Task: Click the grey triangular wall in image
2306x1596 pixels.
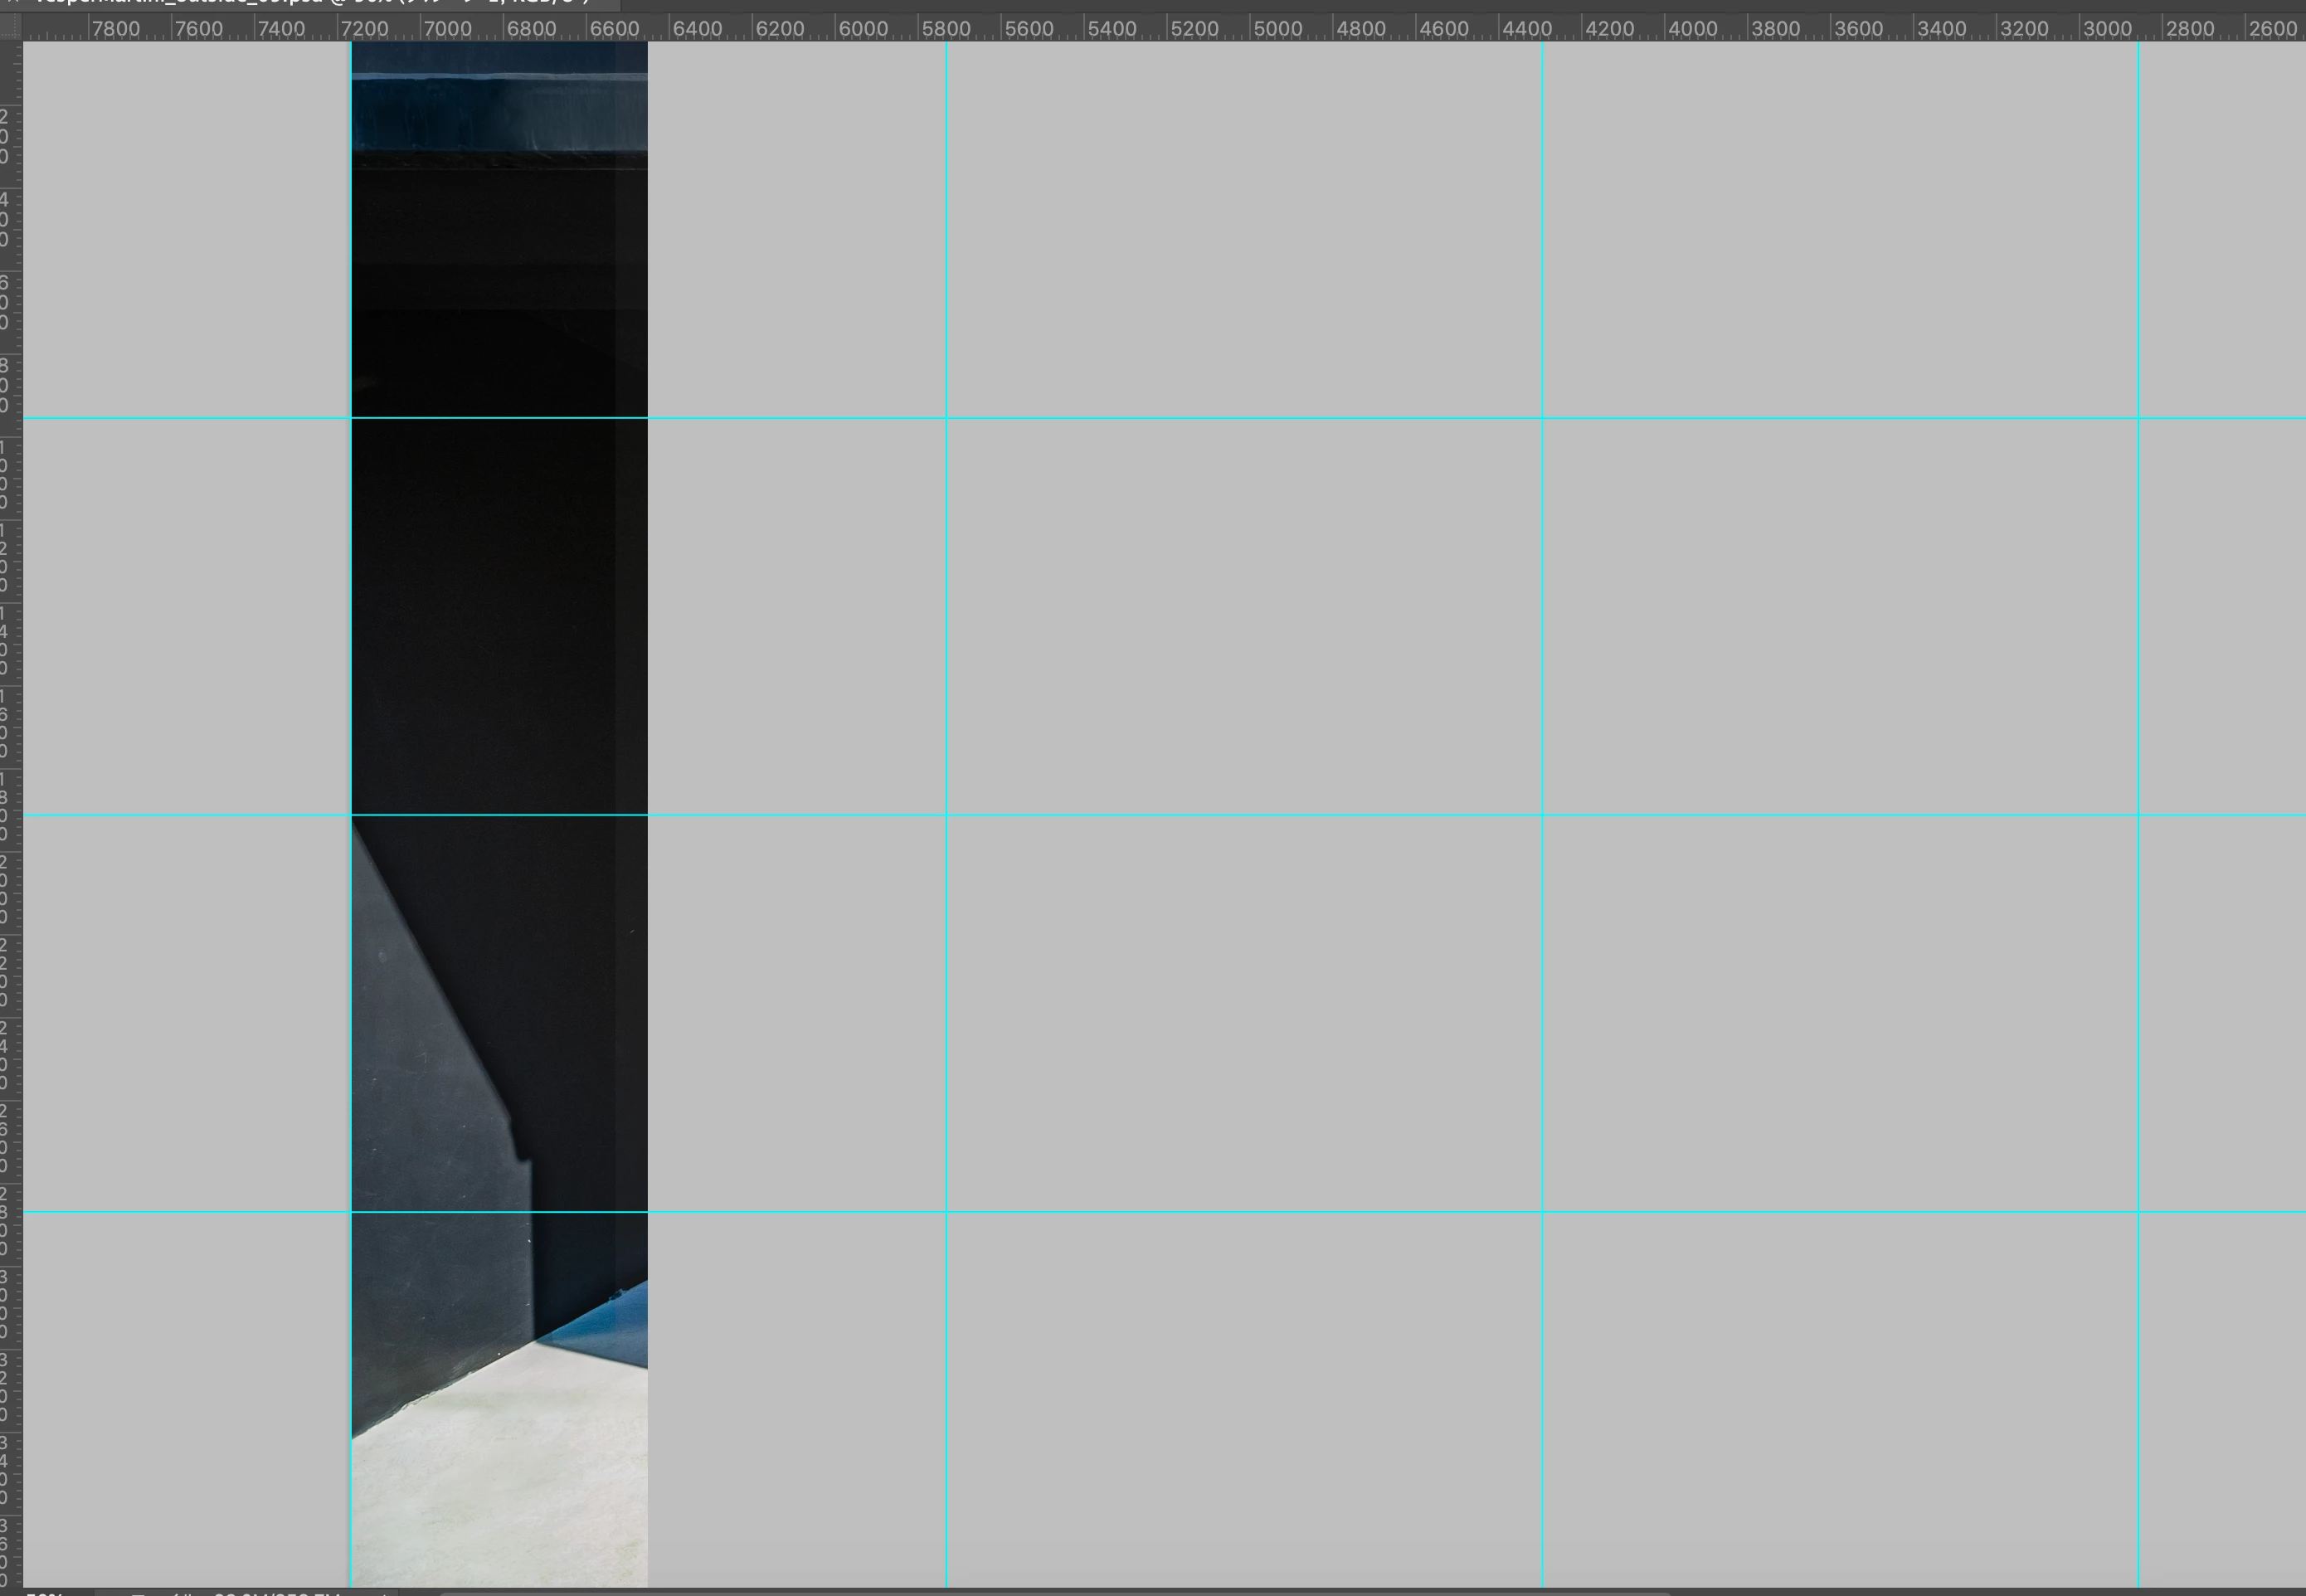Action: (420, 1150)
